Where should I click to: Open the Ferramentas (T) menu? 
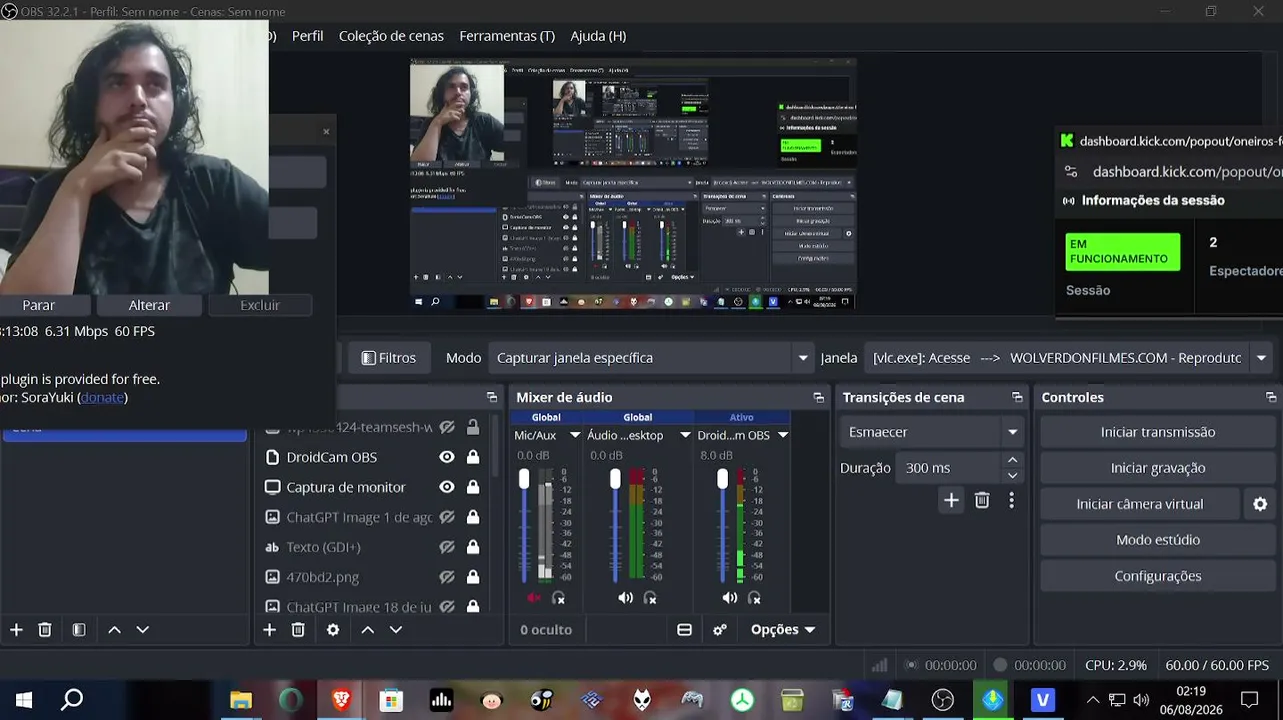pyautogui.click(x=507, y=36)
